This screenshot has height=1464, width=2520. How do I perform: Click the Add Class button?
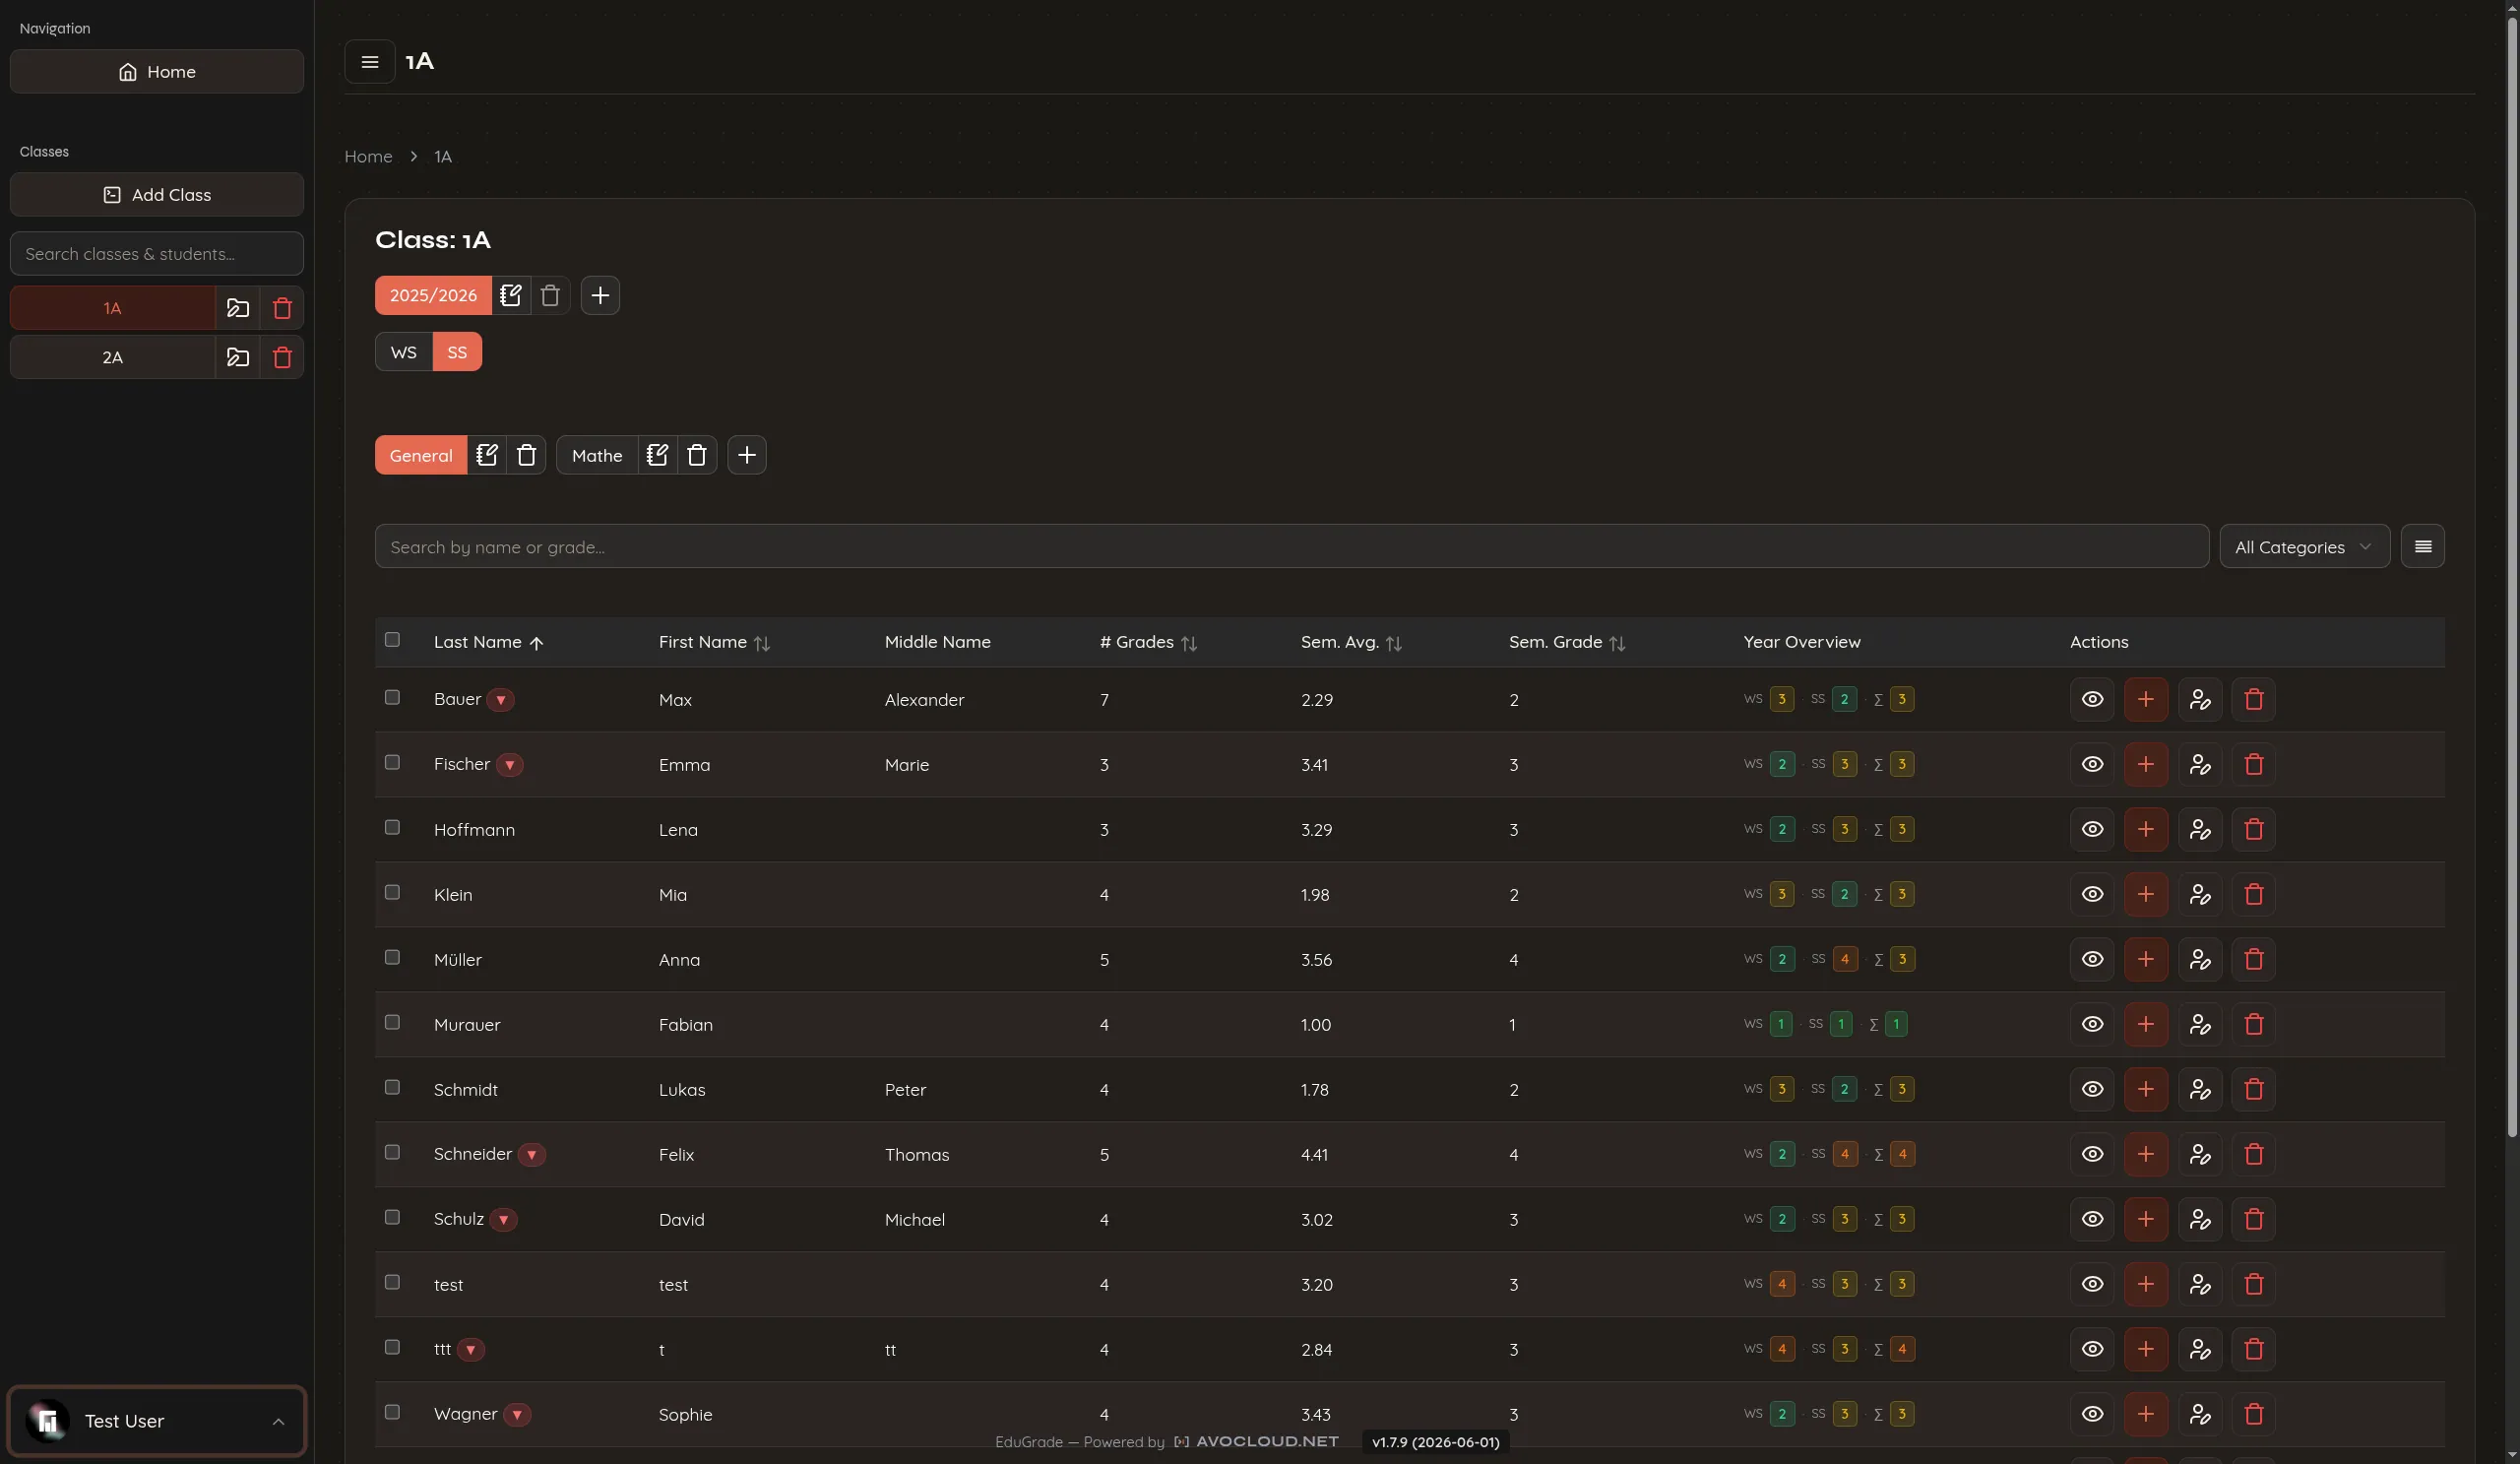tap(157, 195)
